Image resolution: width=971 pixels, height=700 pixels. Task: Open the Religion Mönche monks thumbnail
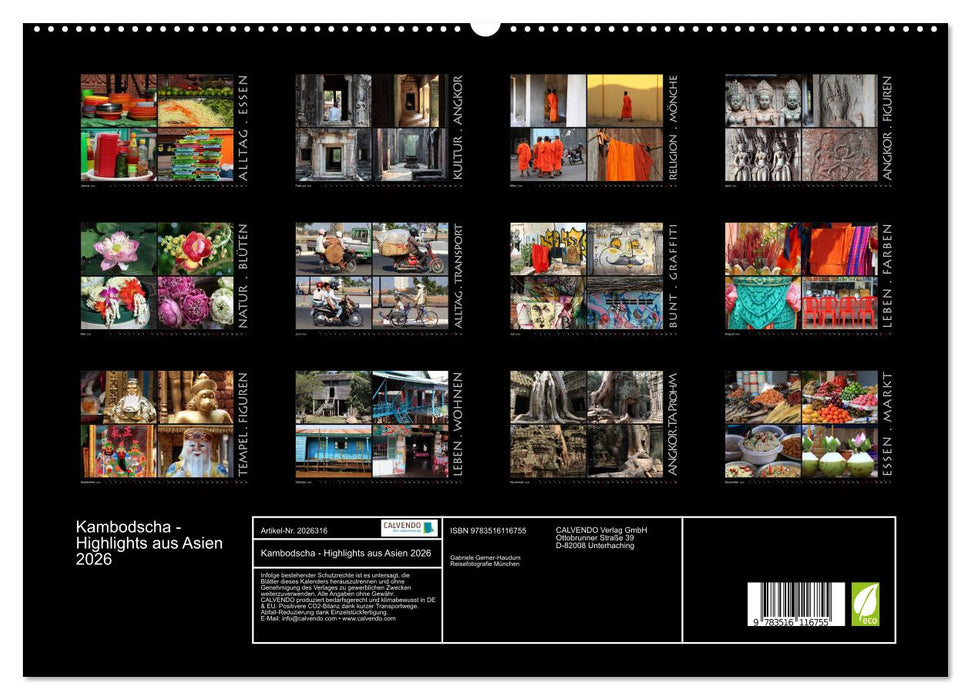[x=586, y=127]
